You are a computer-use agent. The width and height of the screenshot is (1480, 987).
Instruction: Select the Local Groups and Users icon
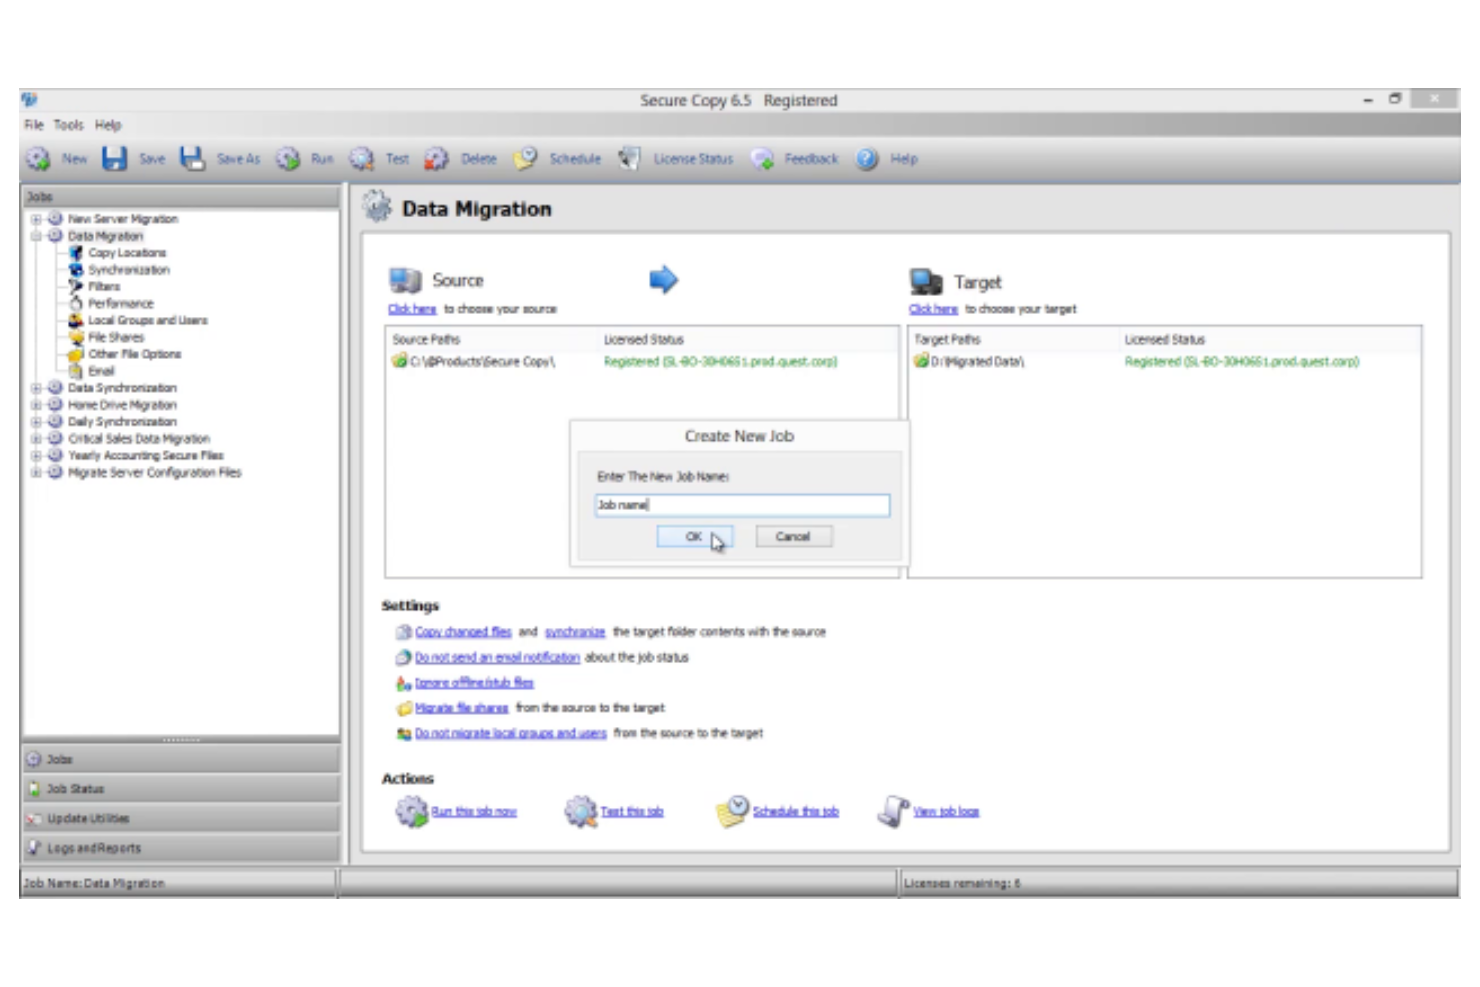76,320
